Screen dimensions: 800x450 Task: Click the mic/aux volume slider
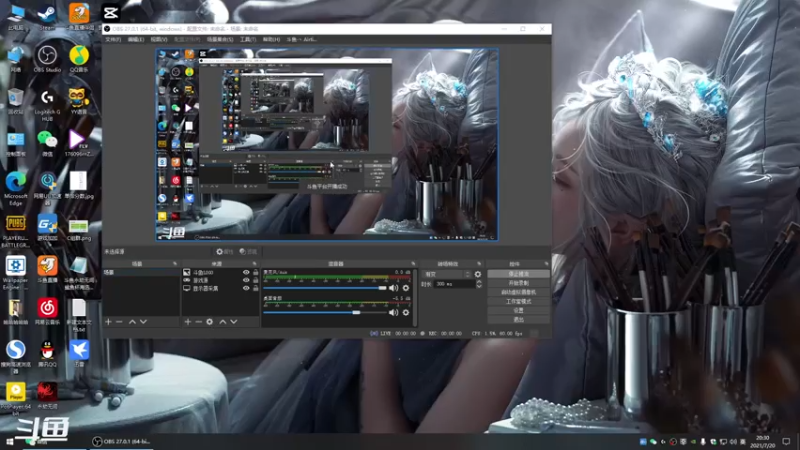pyautogui.click(x=325, y=288)
